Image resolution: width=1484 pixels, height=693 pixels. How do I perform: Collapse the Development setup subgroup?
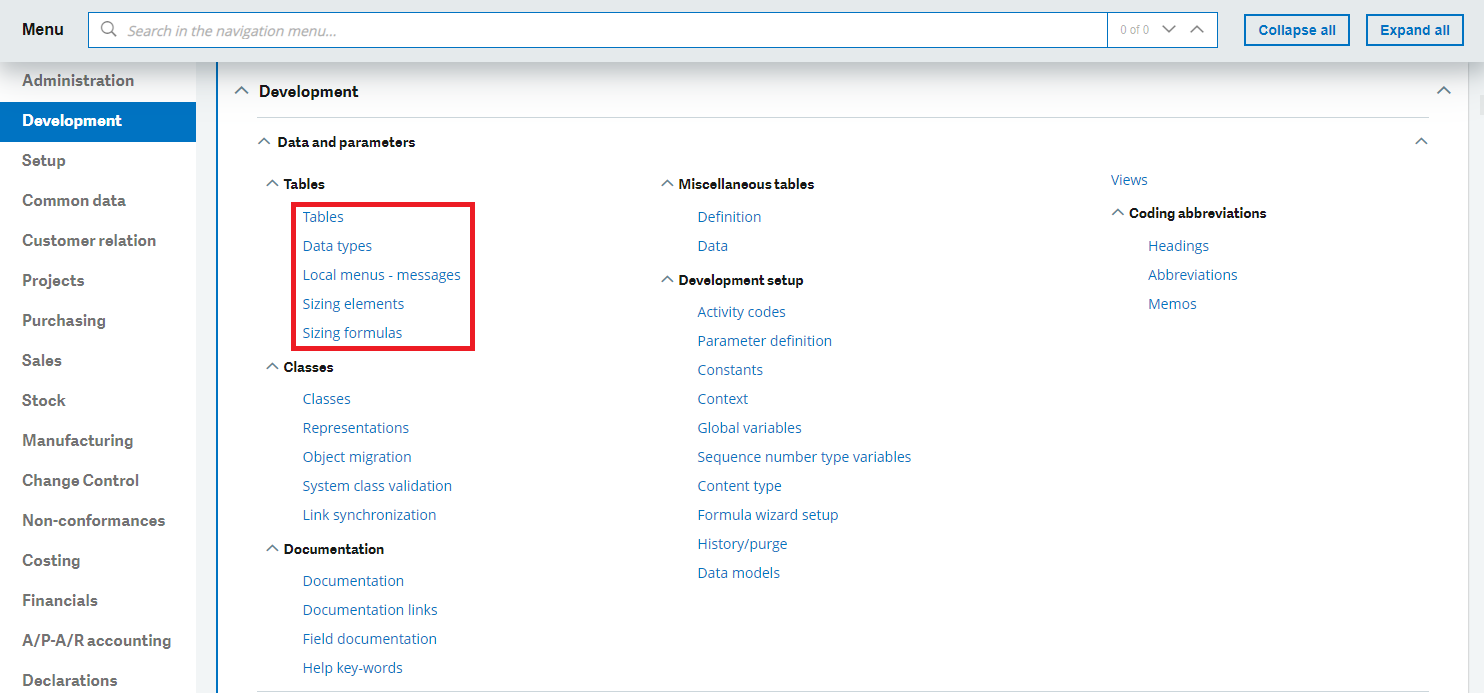click(667, 280)
